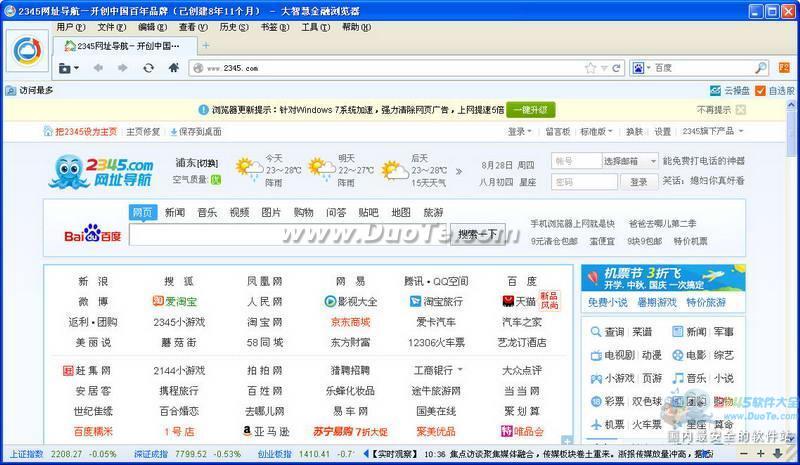Expand the 2345旗下产品 dropdown
The height and width of the screenshot is (465, 800).
[713, 131]
